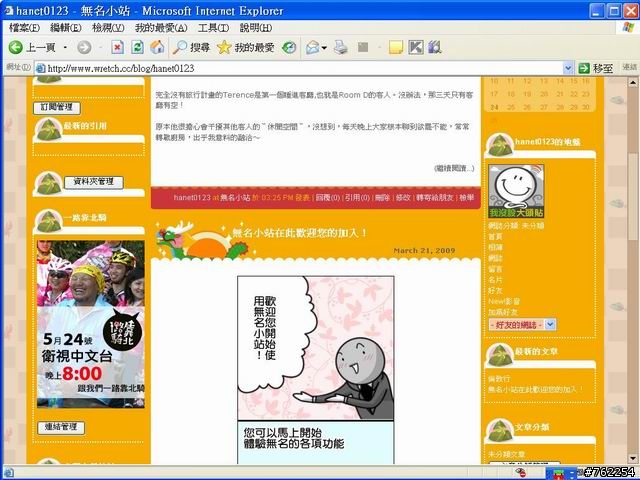This screenshot has height=480, width=640.
Task: Click the 未分類文章 category link
Action: click(507, 454)
